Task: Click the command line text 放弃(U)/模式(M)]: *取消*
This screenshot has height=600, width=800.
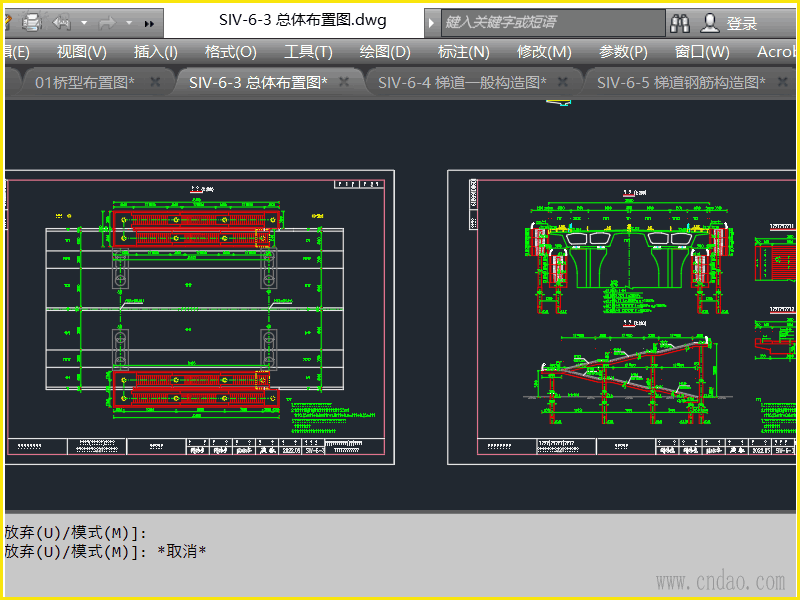Action: [x=105, y=552]
